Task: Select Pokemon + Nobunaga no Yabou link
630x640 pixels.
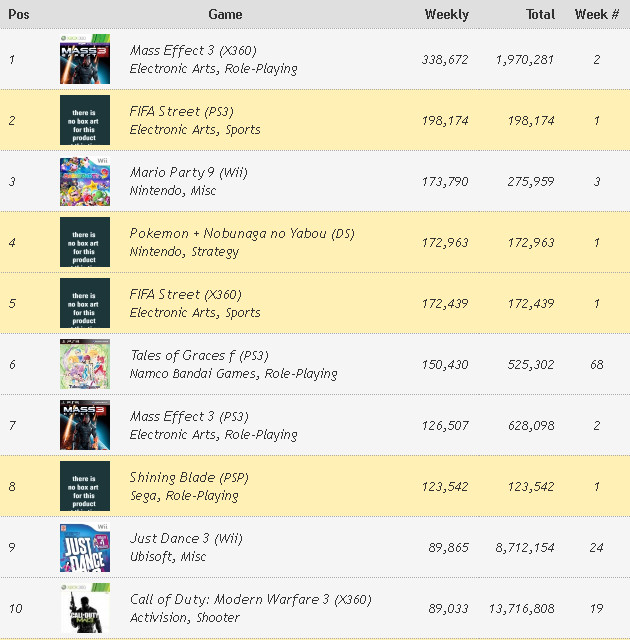Action: click(241, 233)
